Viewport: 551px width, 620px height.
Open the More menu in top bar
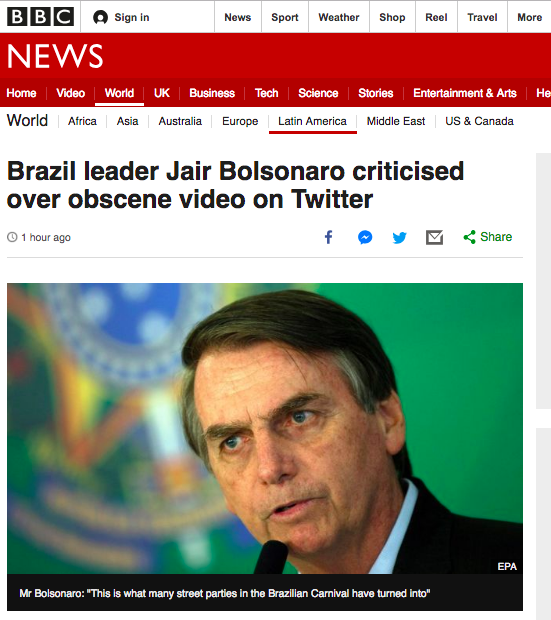pos(530,17)
